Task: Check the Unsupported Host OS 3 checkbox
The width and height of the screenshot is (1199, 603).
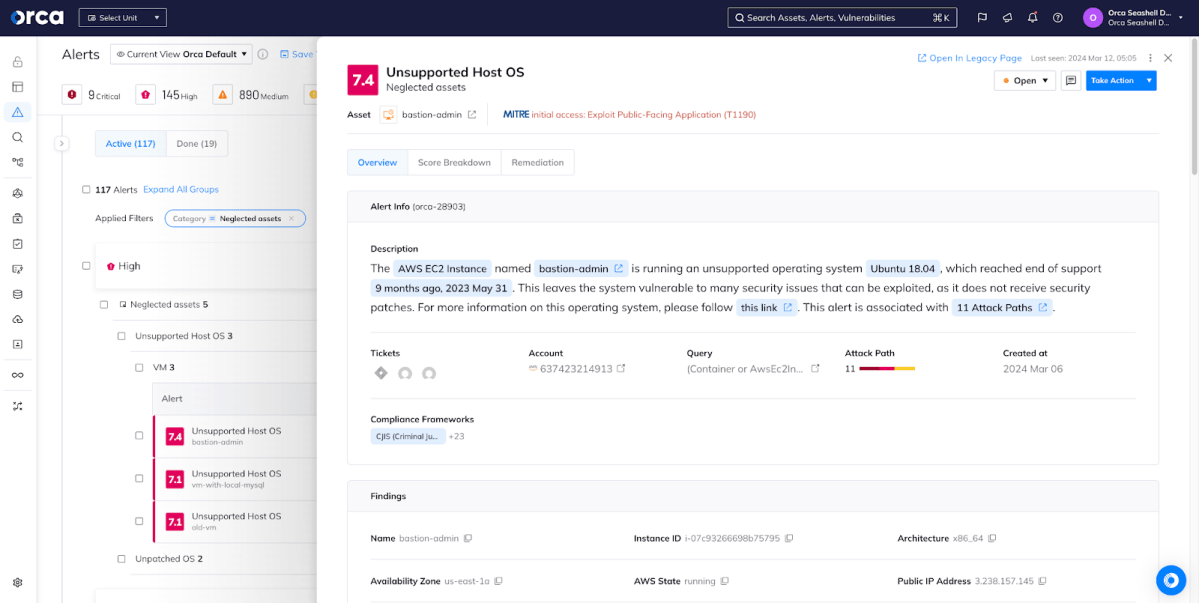Action: coord(122,336)
